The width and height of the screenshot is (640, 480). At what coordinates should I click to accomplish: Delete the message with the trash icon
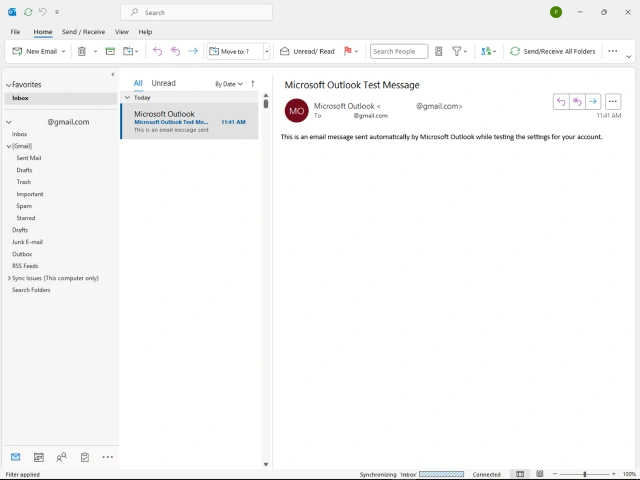pyautogui.click(x=82, y=51)
